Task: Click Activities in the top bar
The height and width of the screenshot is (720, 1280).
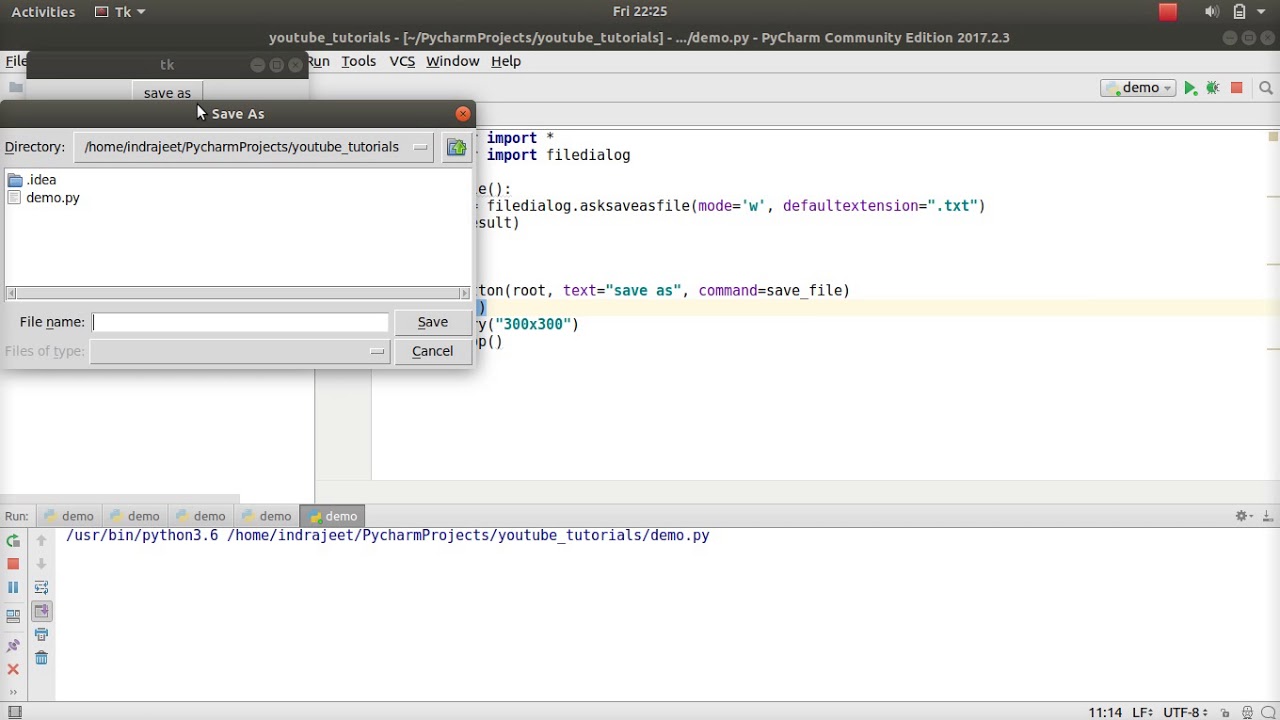Action: (x=43, y=12)
